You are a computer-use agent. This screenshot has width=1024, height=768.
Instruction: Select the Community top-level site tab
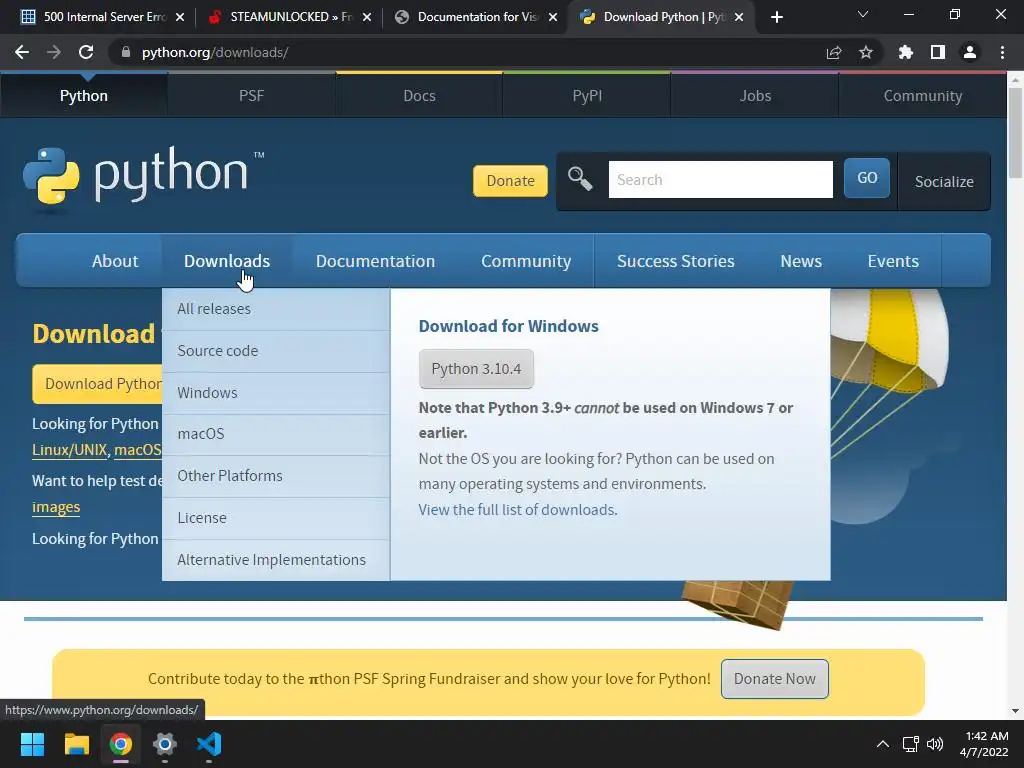[923, 95]
